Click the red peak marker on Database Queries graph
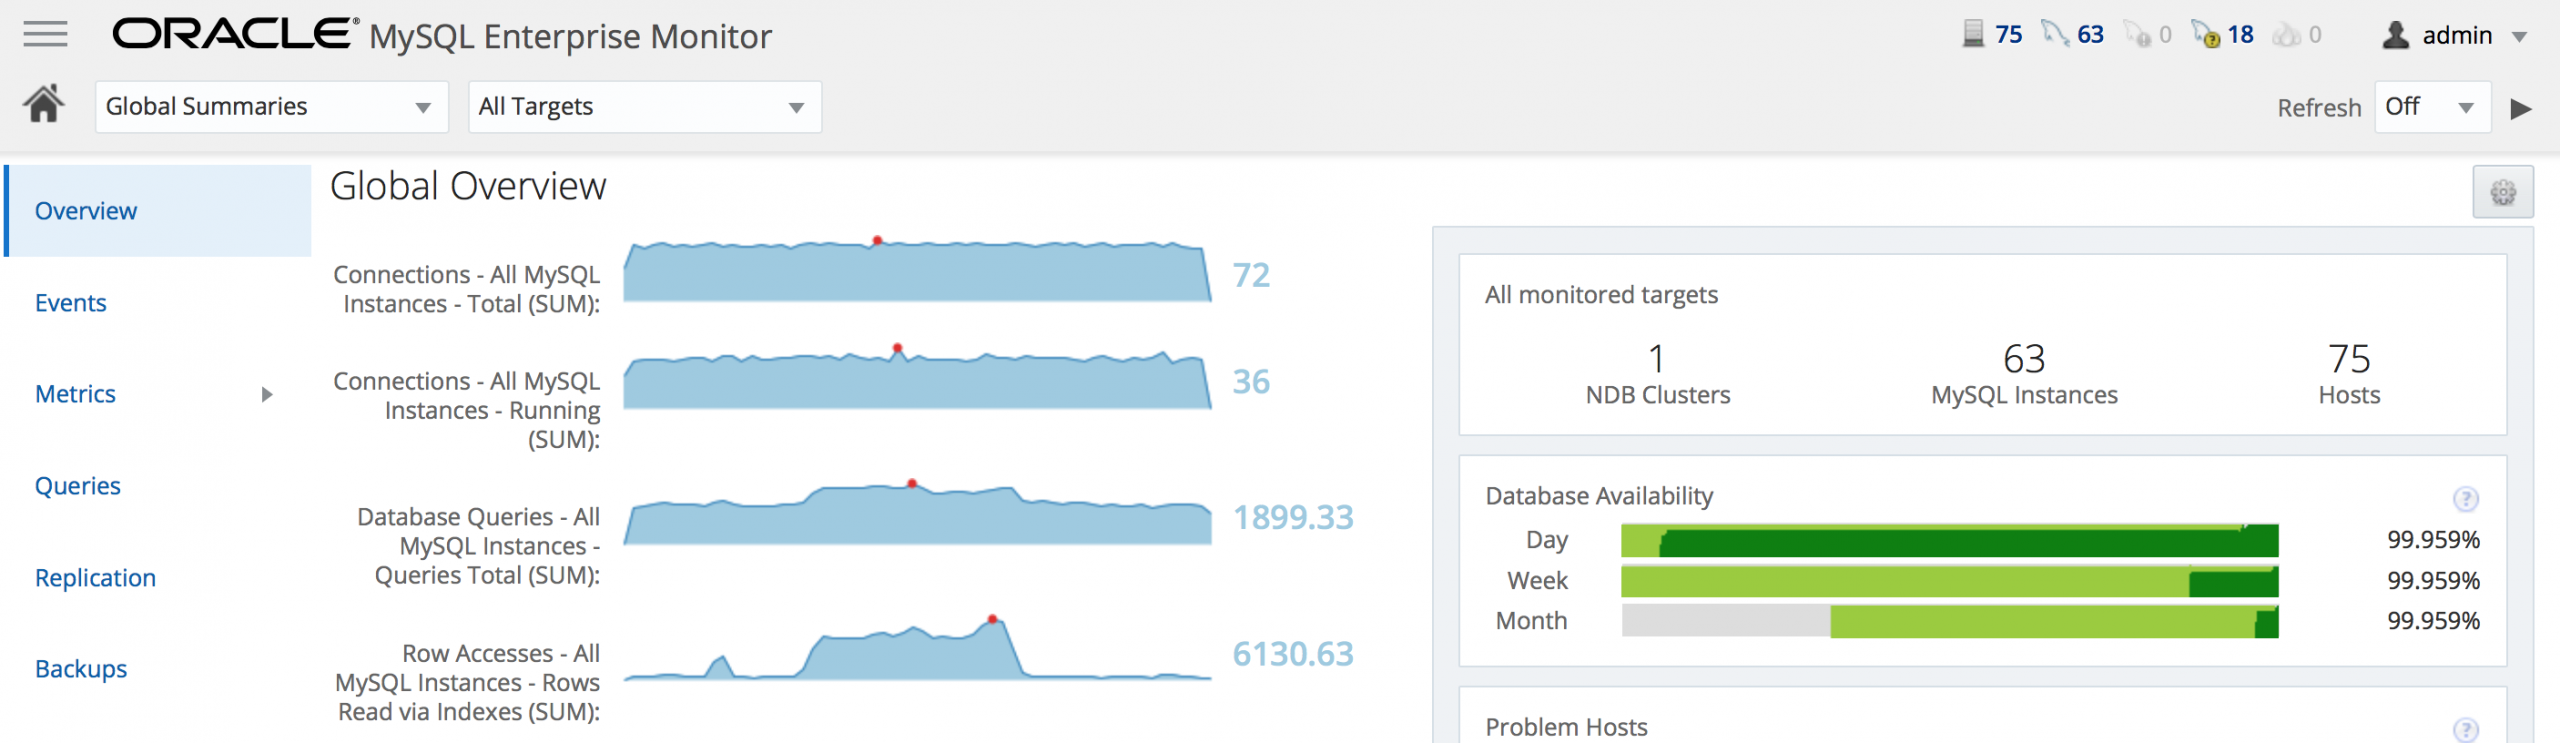The height and width of the screenshot is (743, 2560). tap(912, 484)
